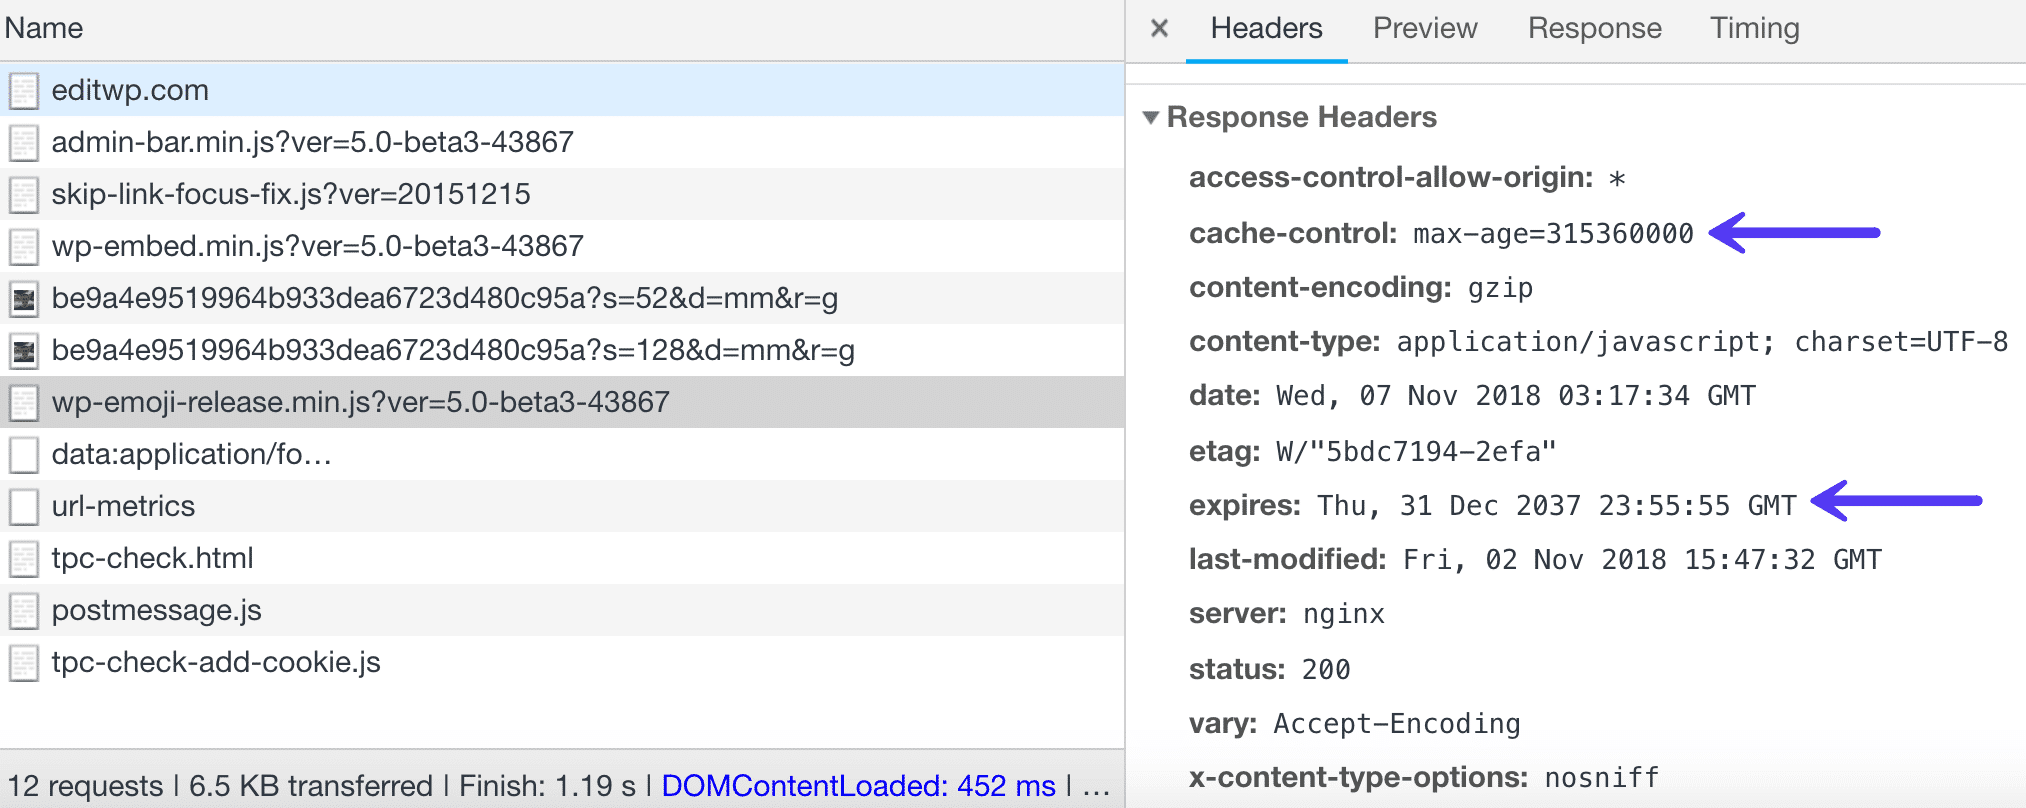Viewport: 2026px width, 808px height.
Task: Click the blank icon beside the data:application/fo request
Action: pyautogui.click(x=24, y=455)
